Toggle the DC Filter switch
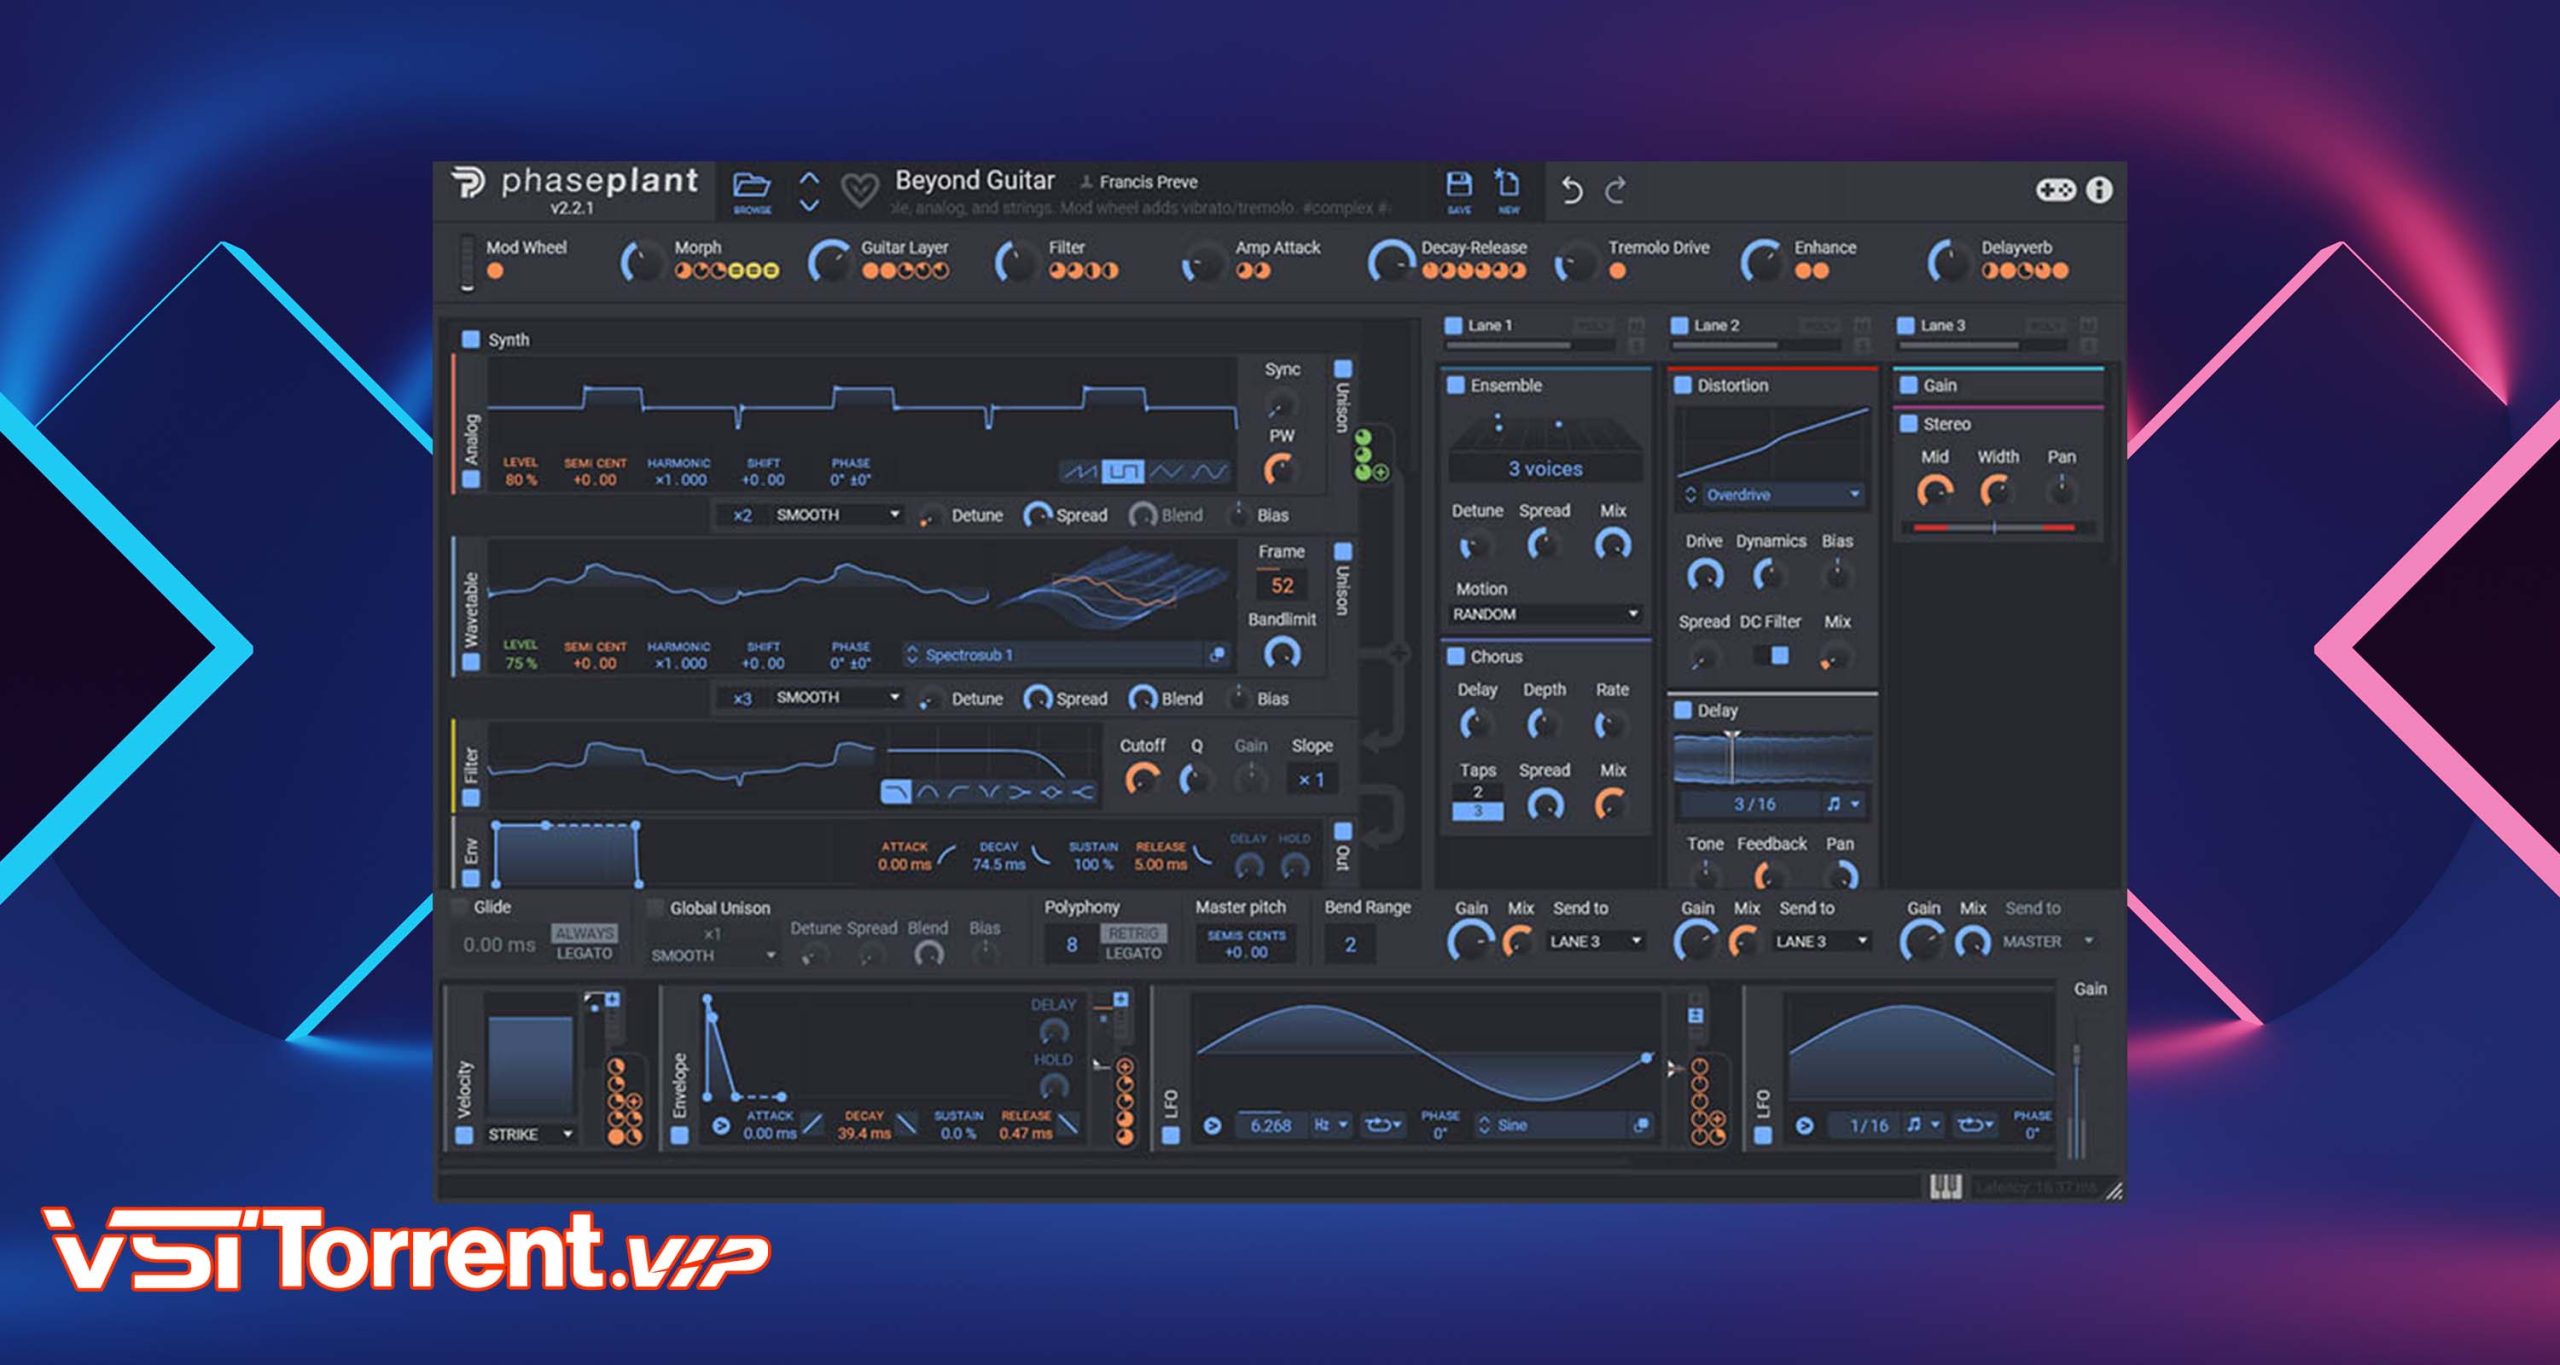This screenshot has height=1365, width=2560. pyautogui.click(x=1772, y=656)
